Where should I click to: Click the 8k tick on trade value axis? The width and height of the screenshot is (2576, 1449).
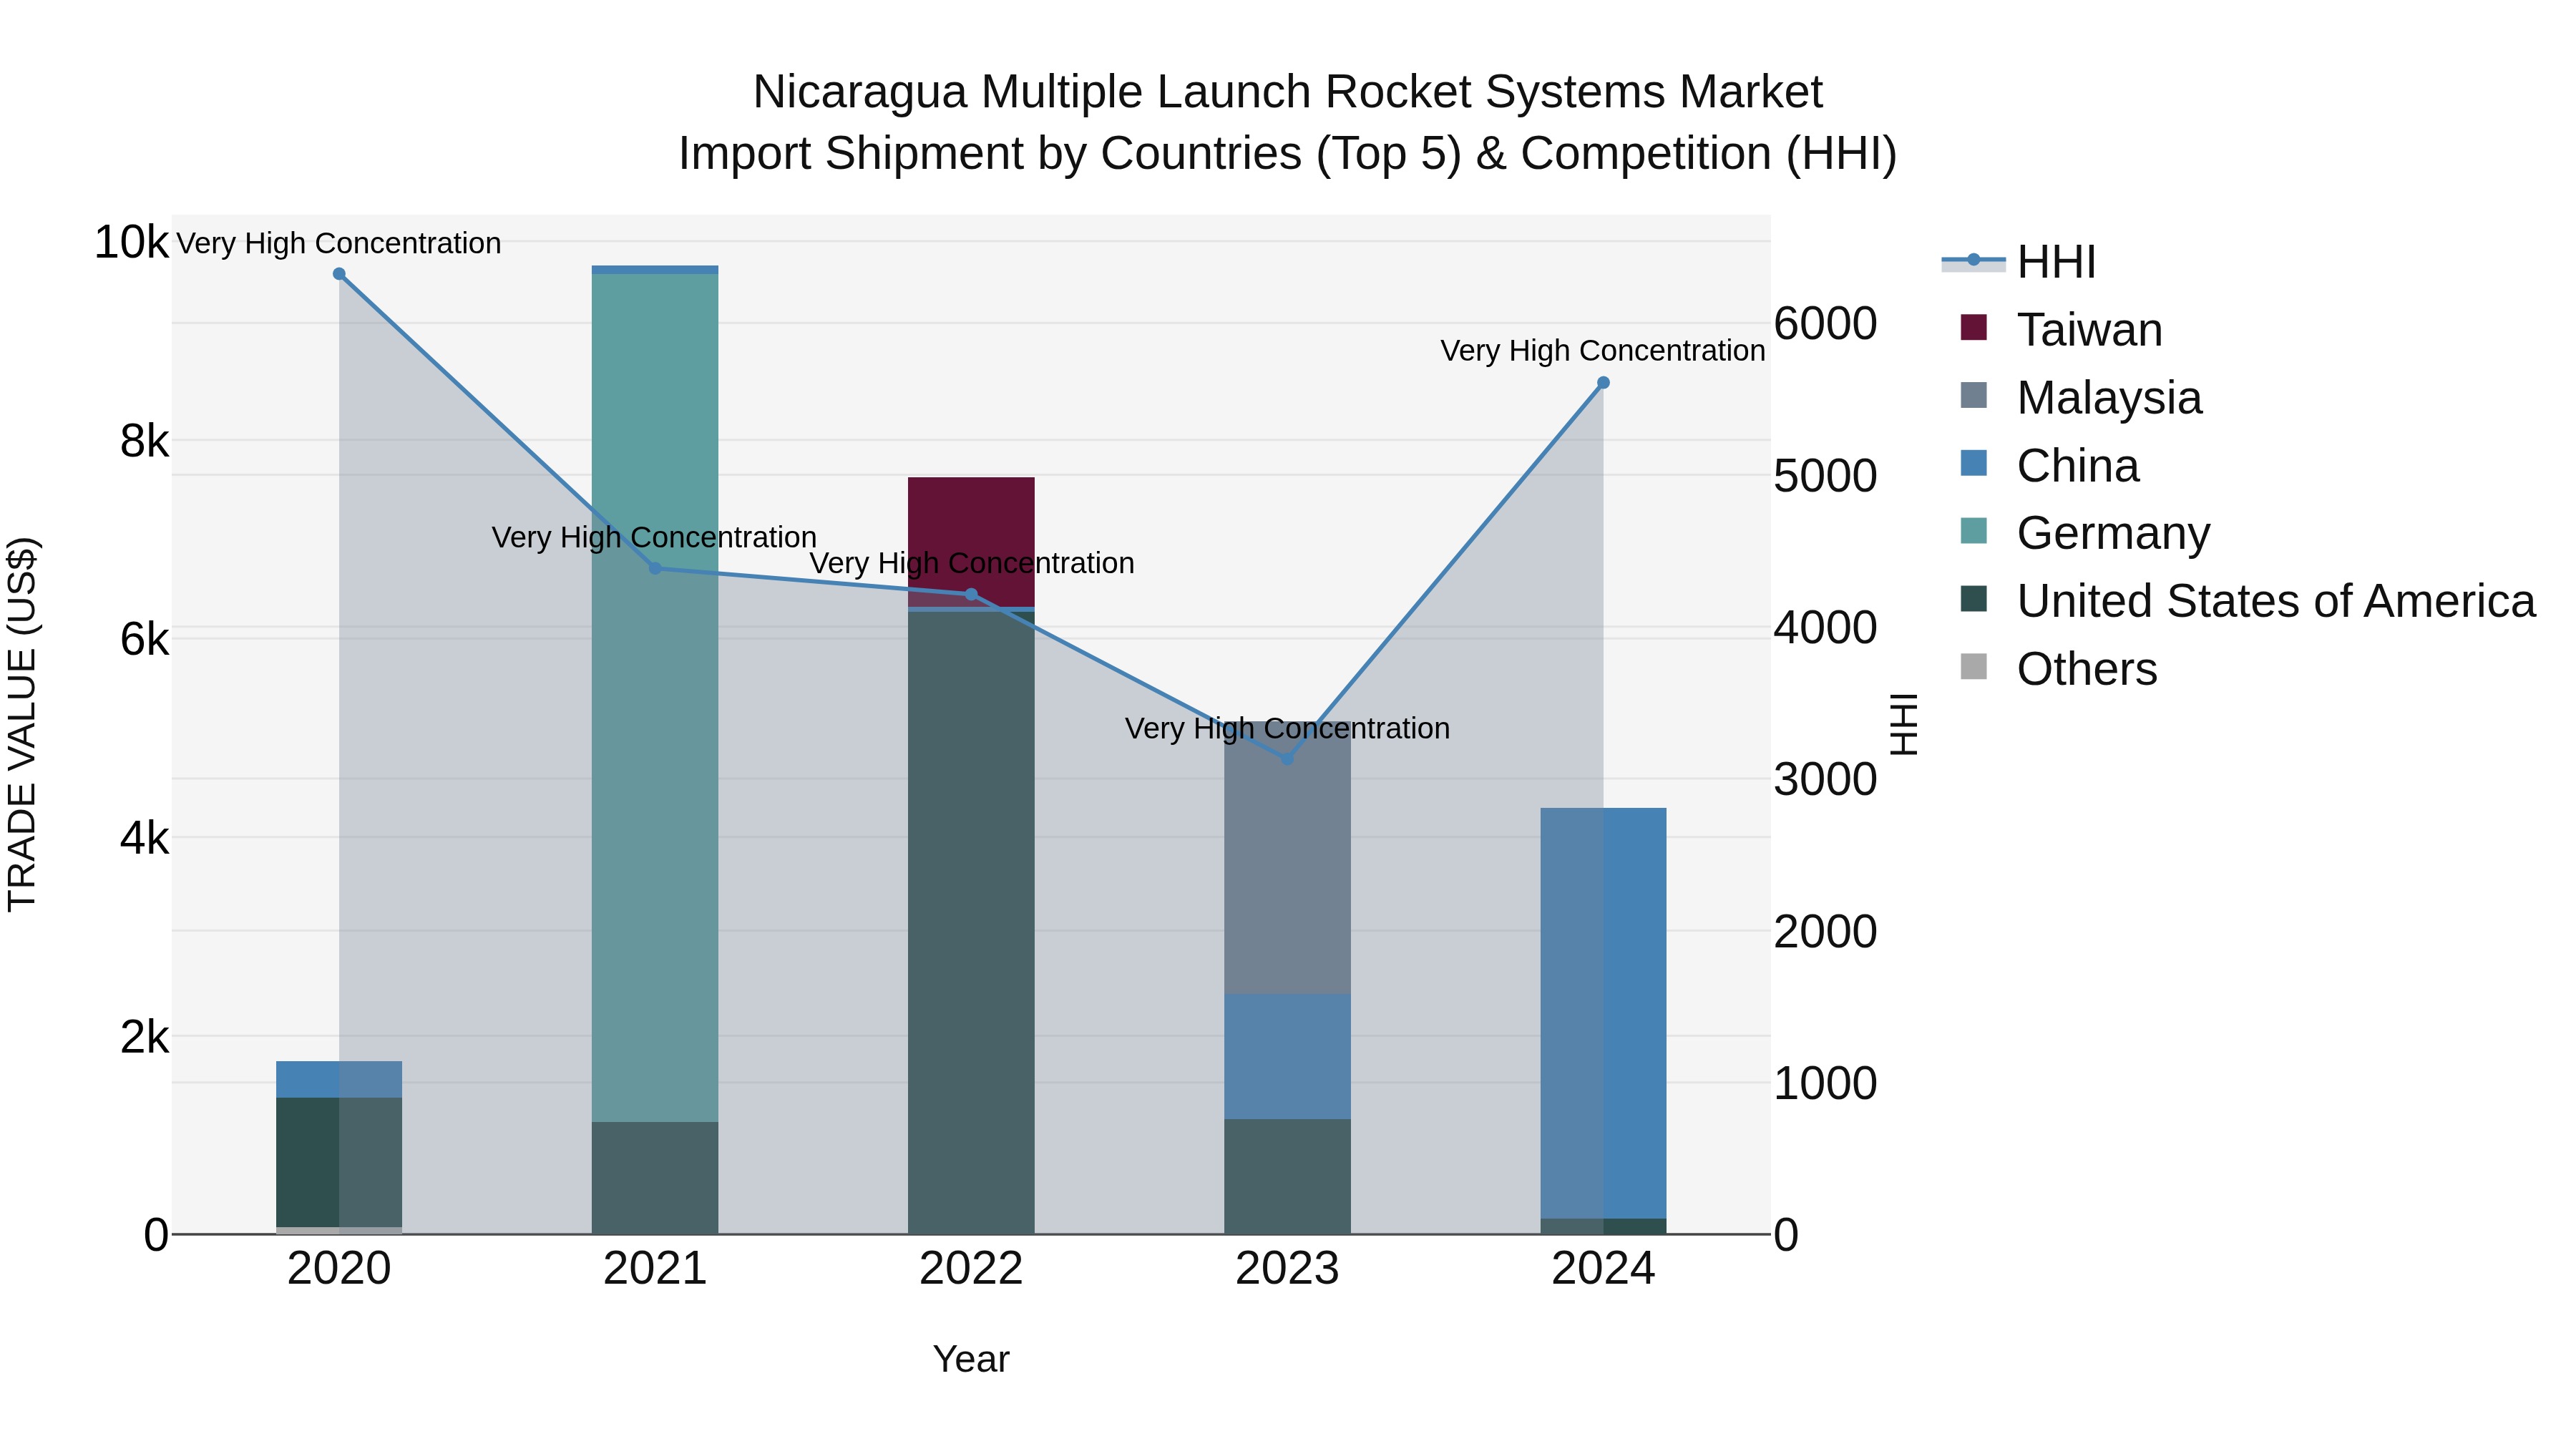pyautogui.click(x=144, y=441)
